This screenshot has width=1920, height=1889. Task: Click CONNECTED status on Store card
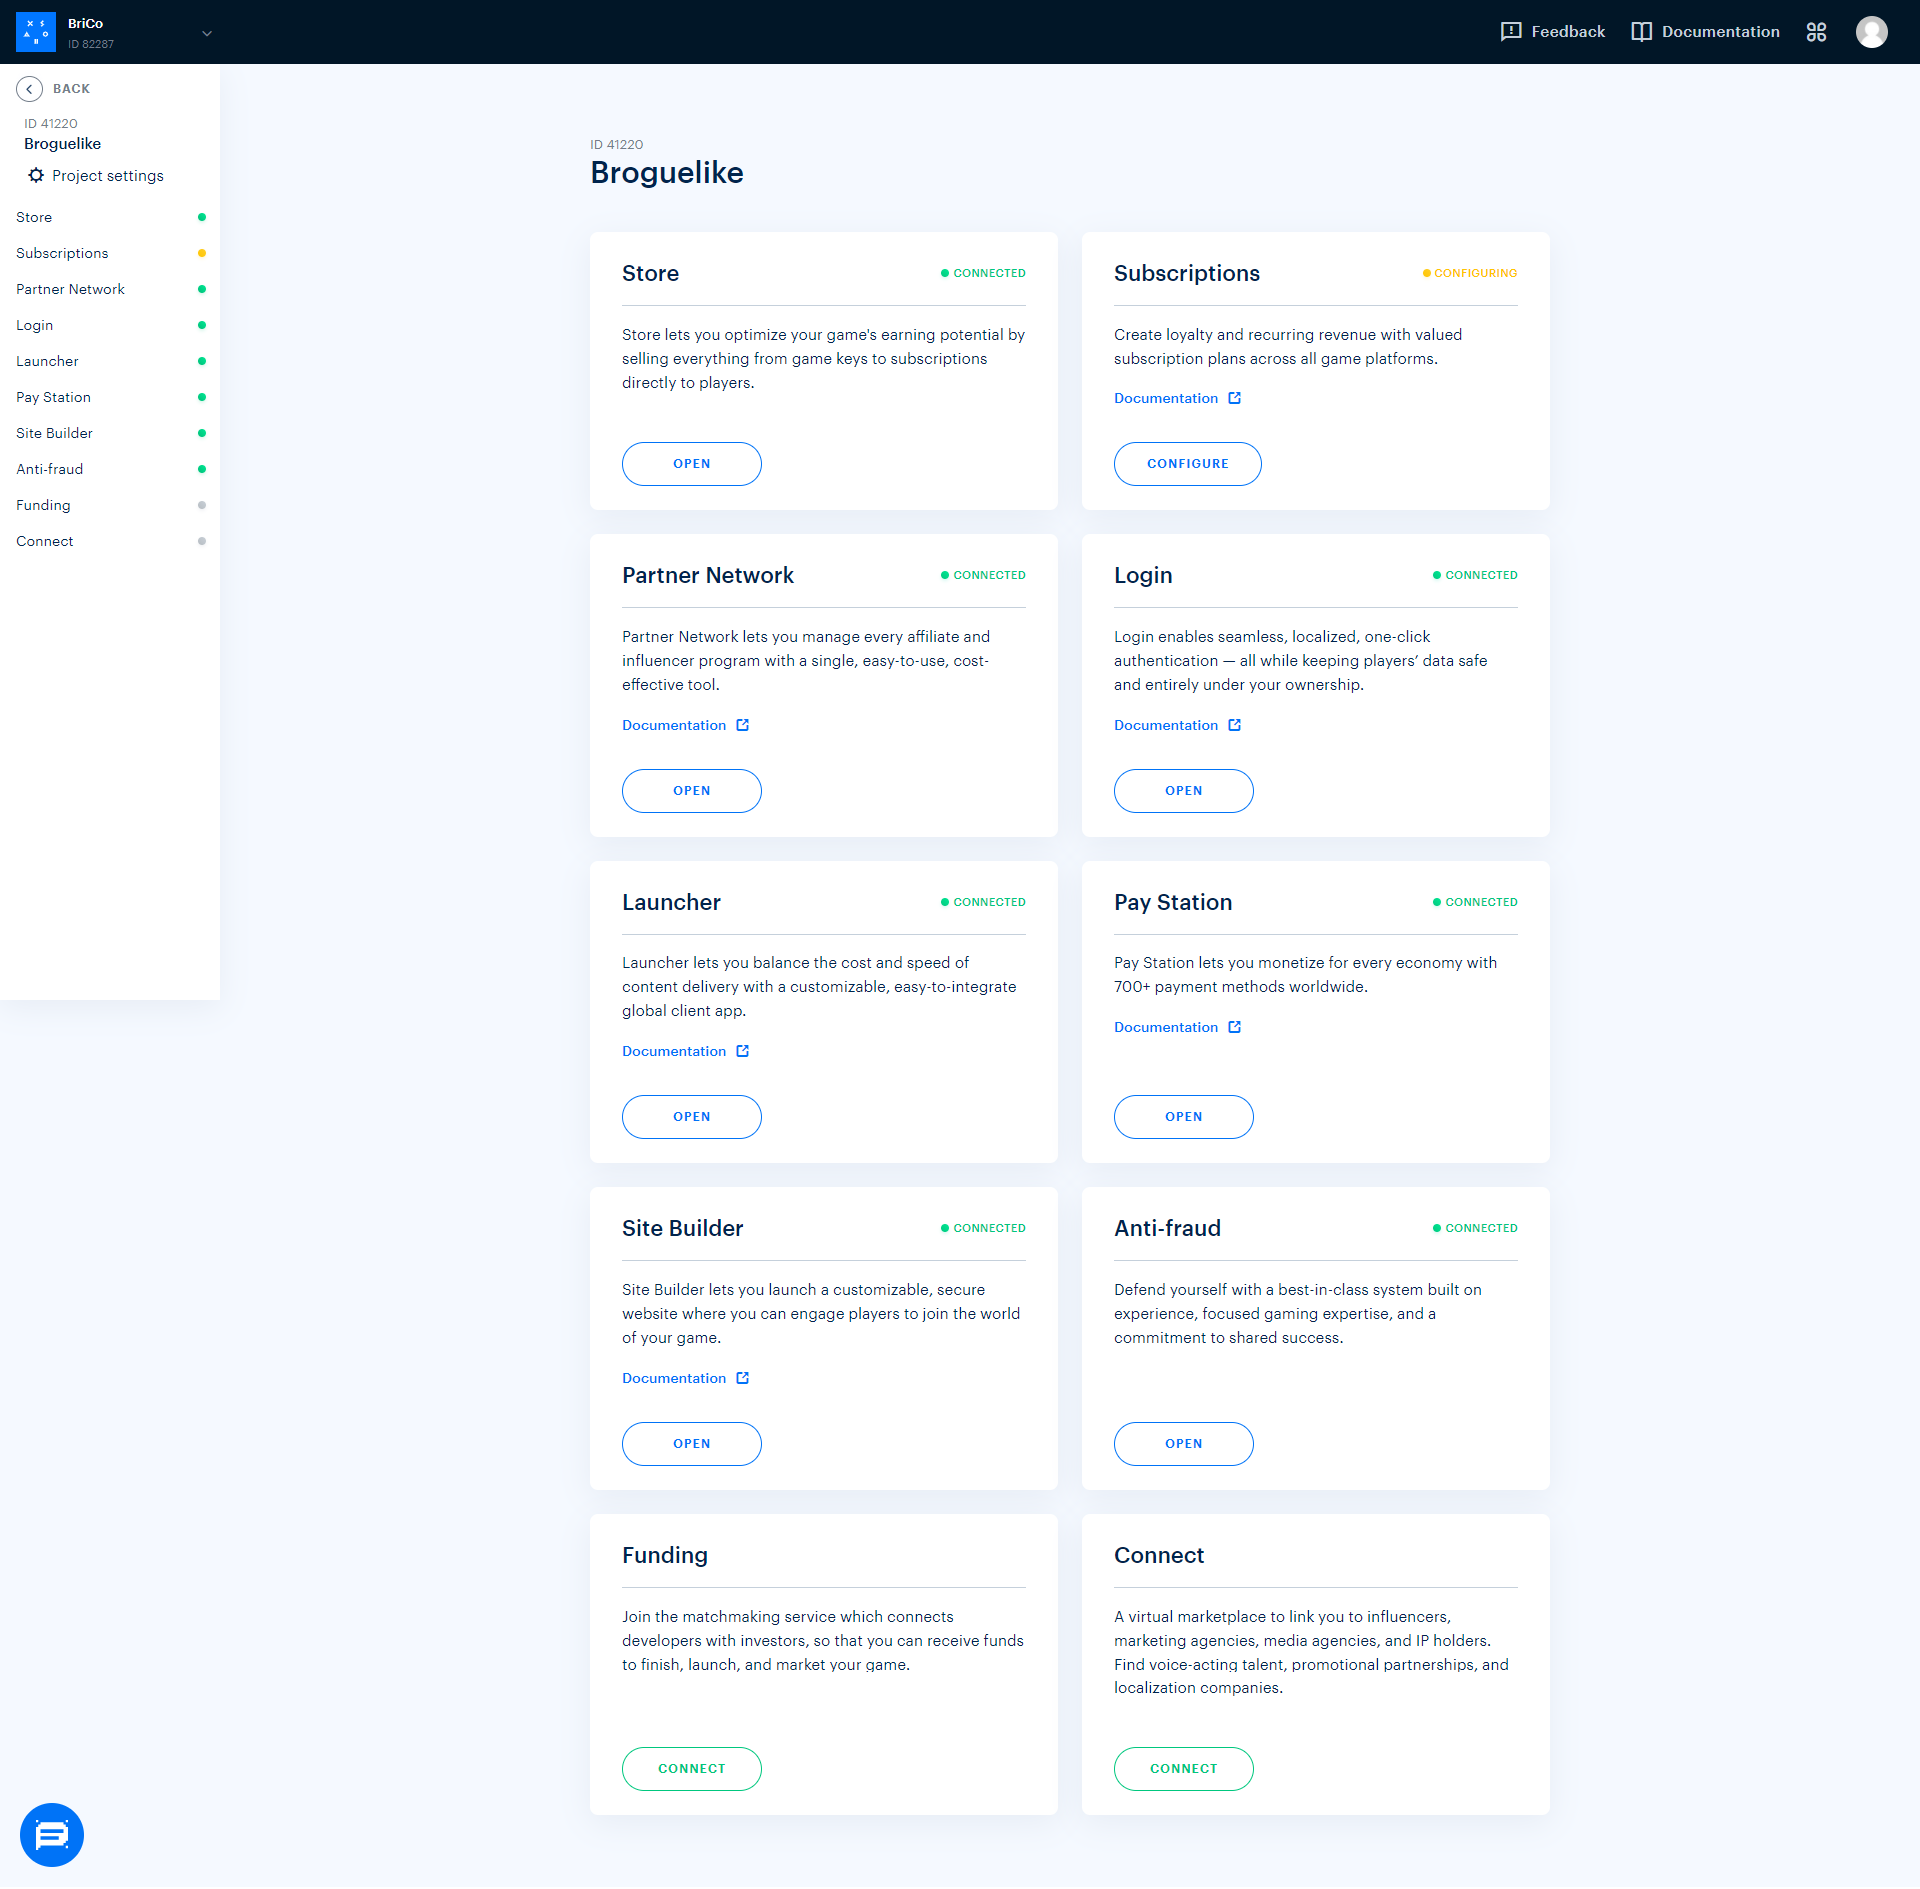[x=983, y=273]
